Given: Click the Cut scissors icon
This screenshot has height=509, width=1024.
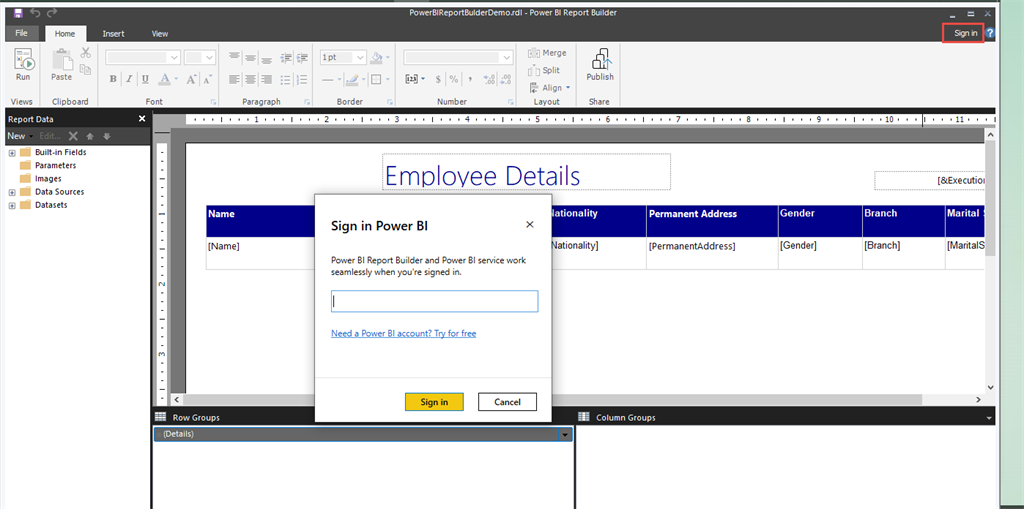Looking at the screenshot, I should click(86, 54).
